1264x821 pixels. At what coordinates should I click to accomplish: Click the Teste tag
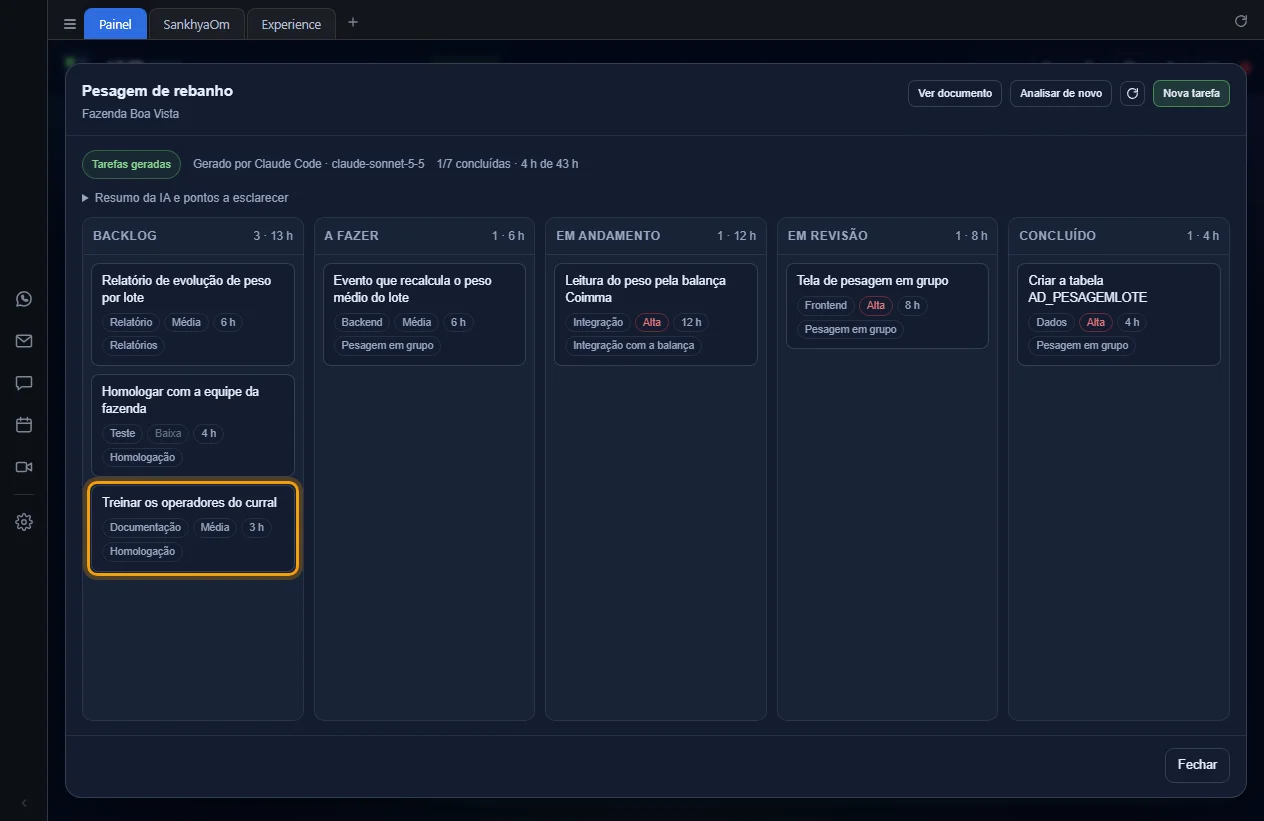pyautogui.click(x=122, y=434)
